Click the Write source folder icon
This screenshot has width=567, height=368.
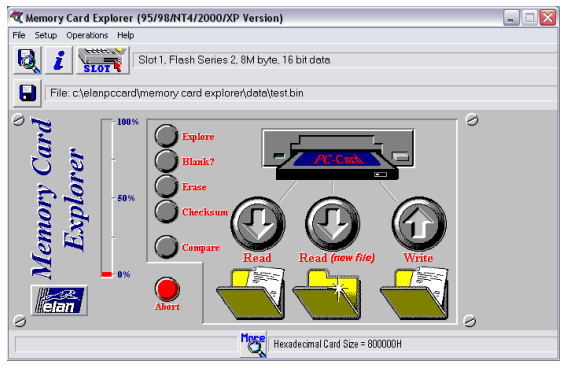tap(414, 294)
